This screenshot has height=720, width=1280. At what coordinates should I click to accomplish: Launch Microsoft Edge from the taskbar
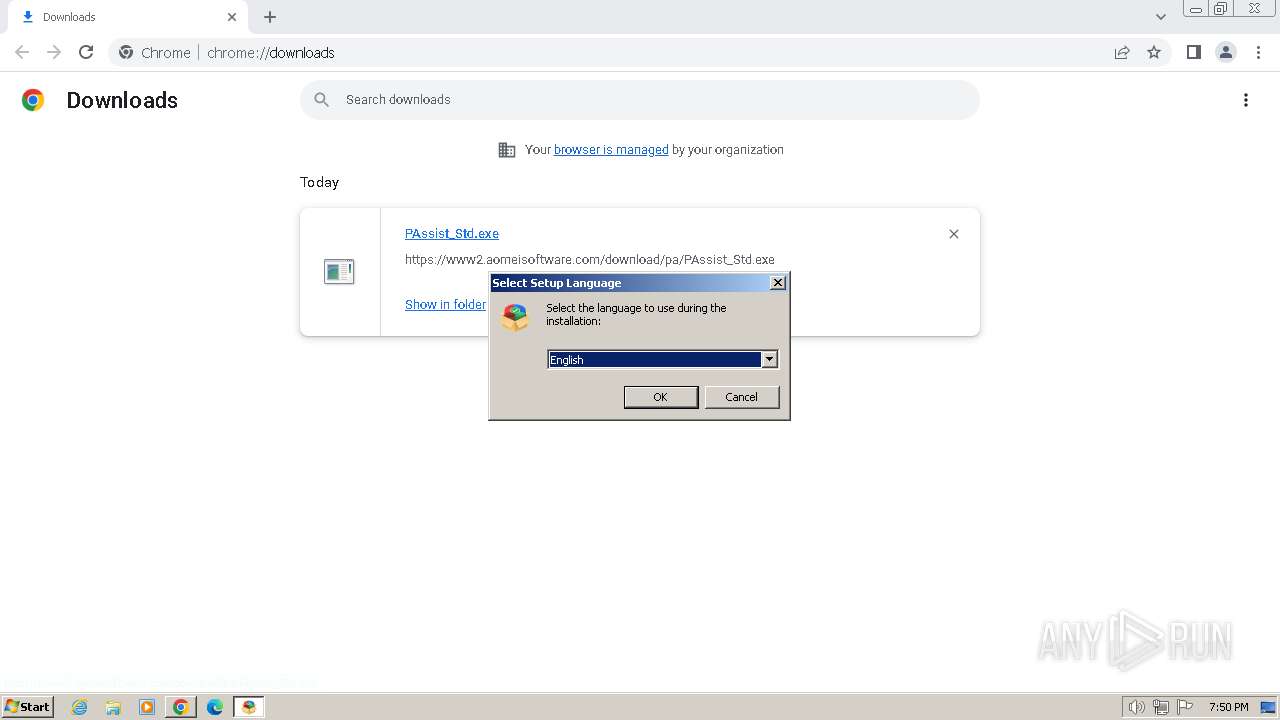pos(215,707)
